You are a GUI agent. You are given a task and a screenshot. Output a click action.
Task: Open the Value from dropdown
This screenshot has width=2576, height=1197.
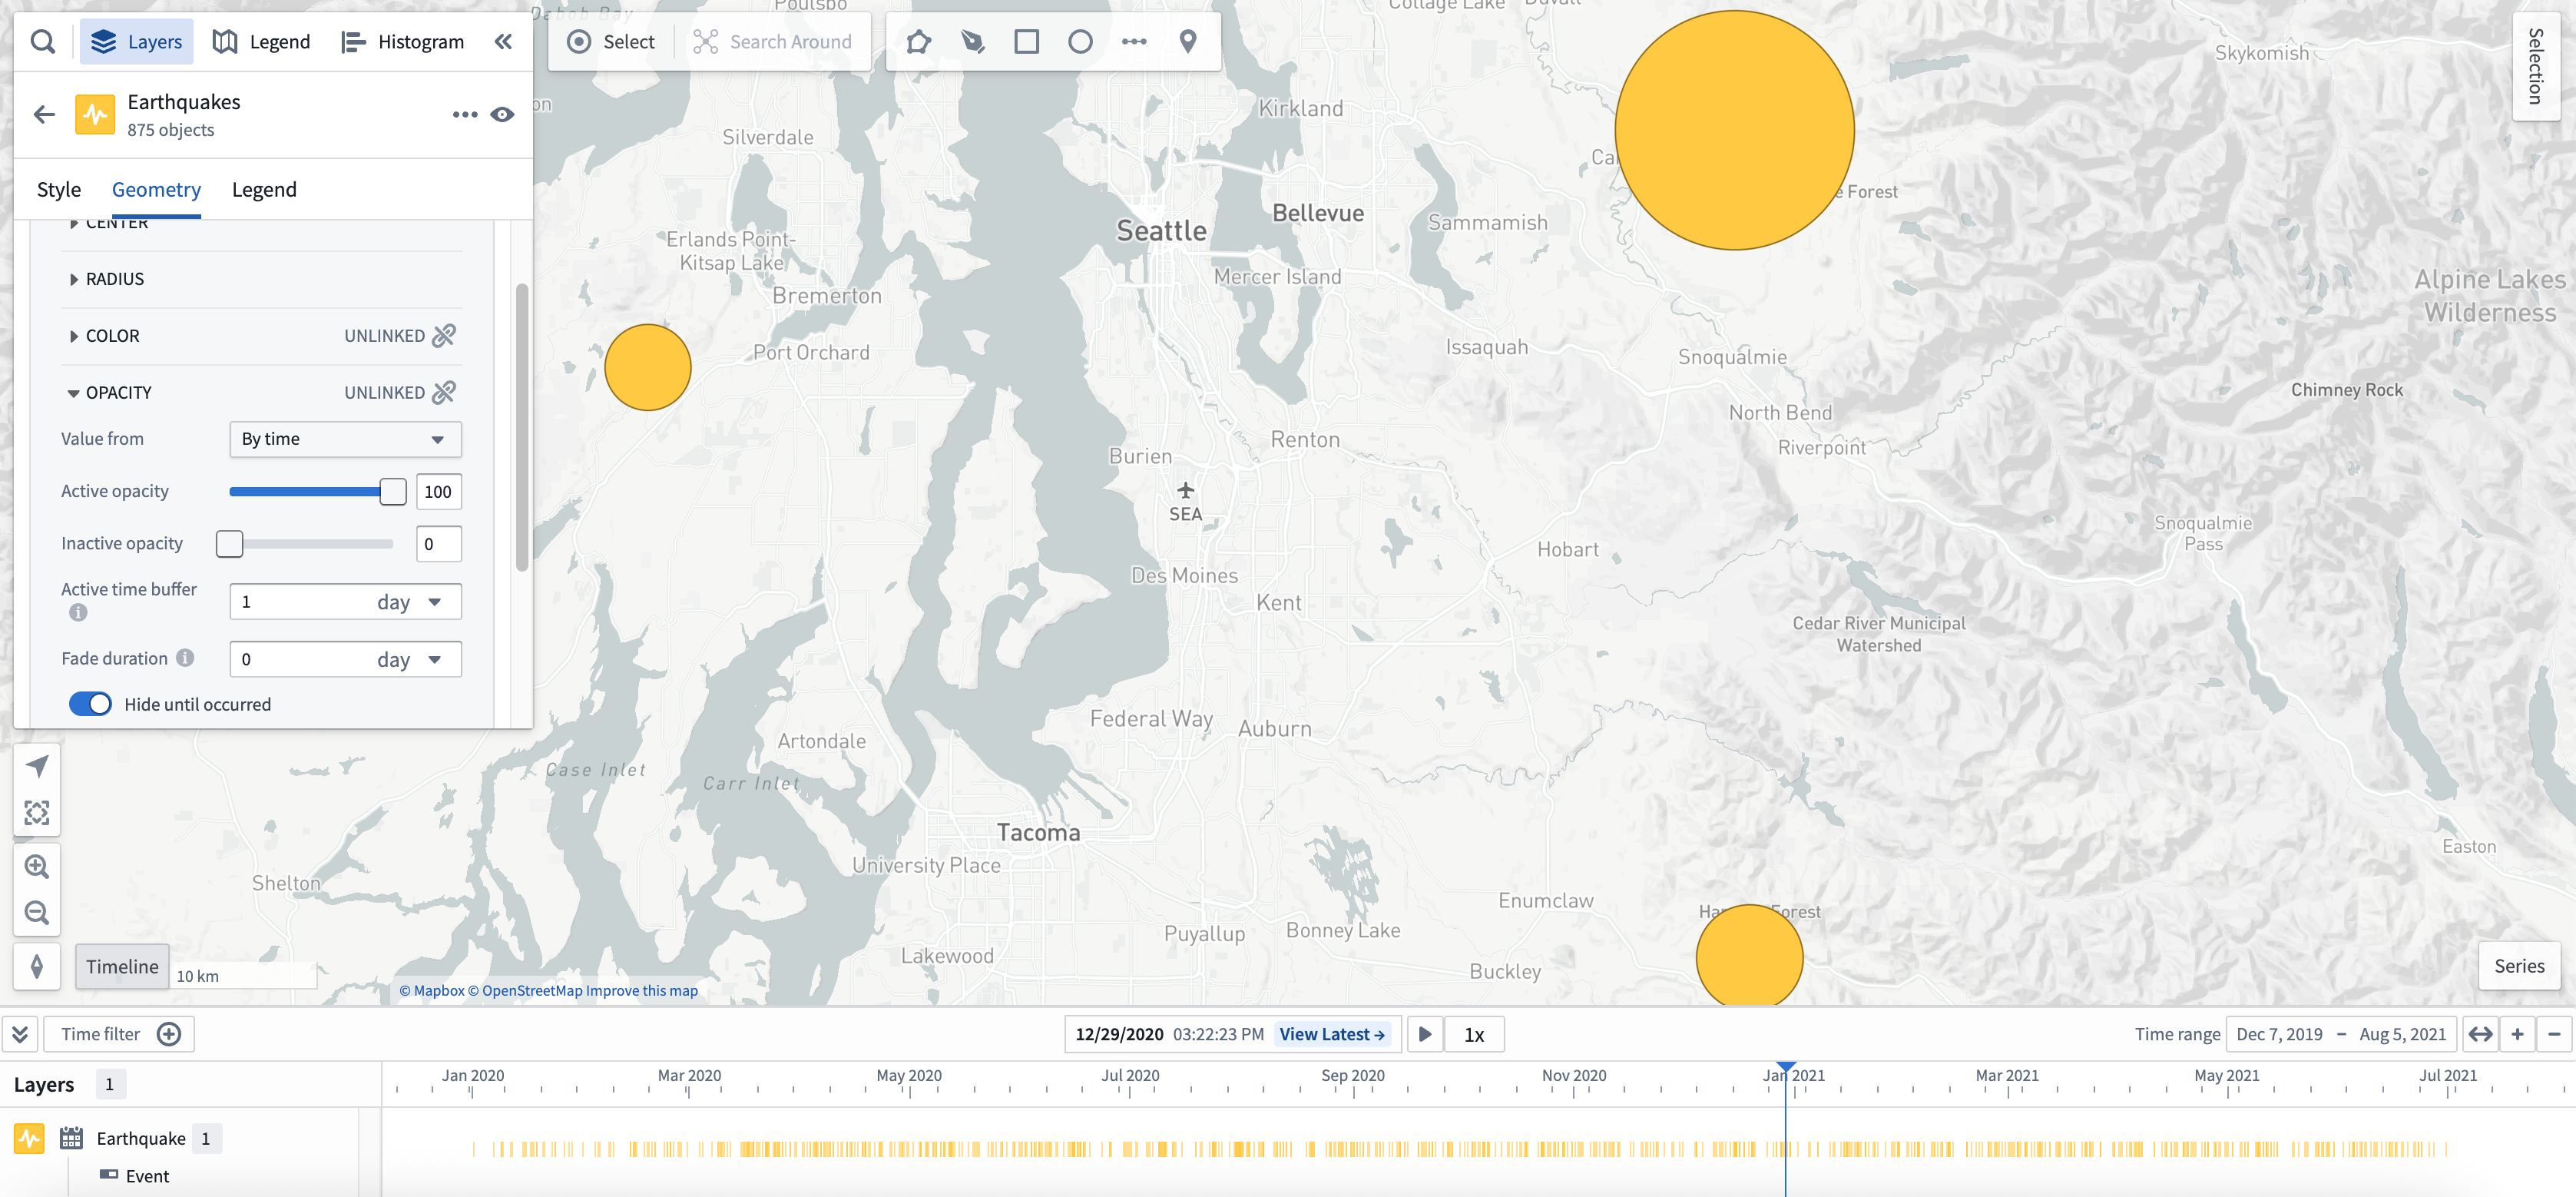(345, 439)
